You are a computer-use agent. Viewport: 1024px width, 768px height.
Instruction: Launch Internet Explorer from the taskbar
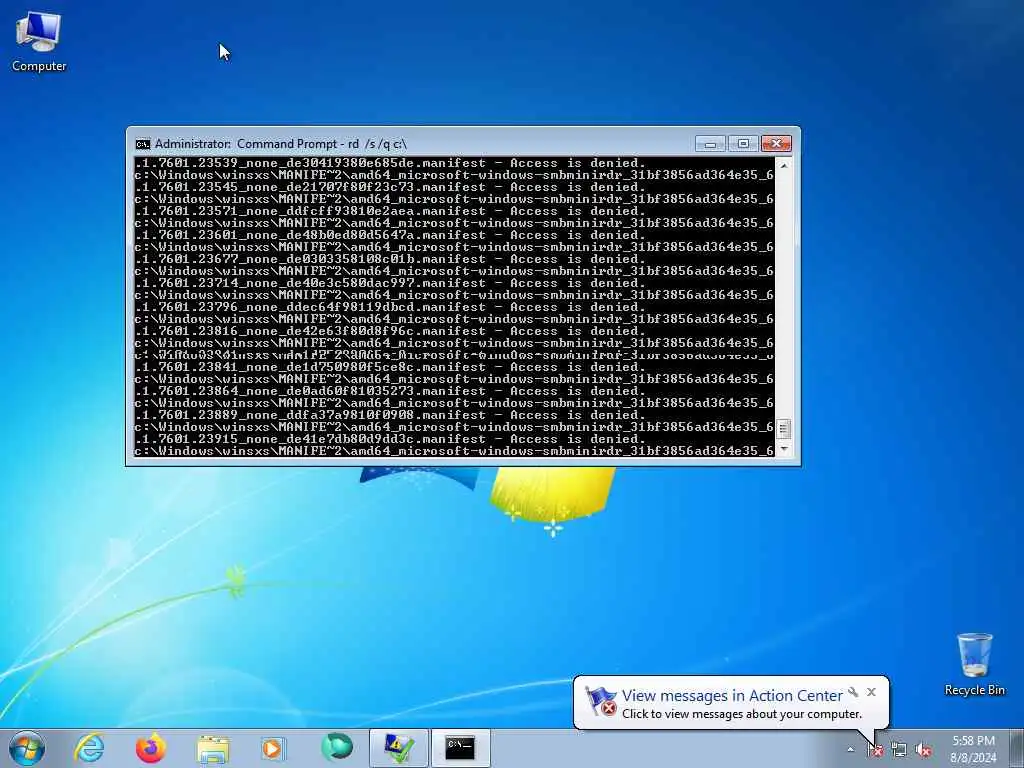coord(89,748)
